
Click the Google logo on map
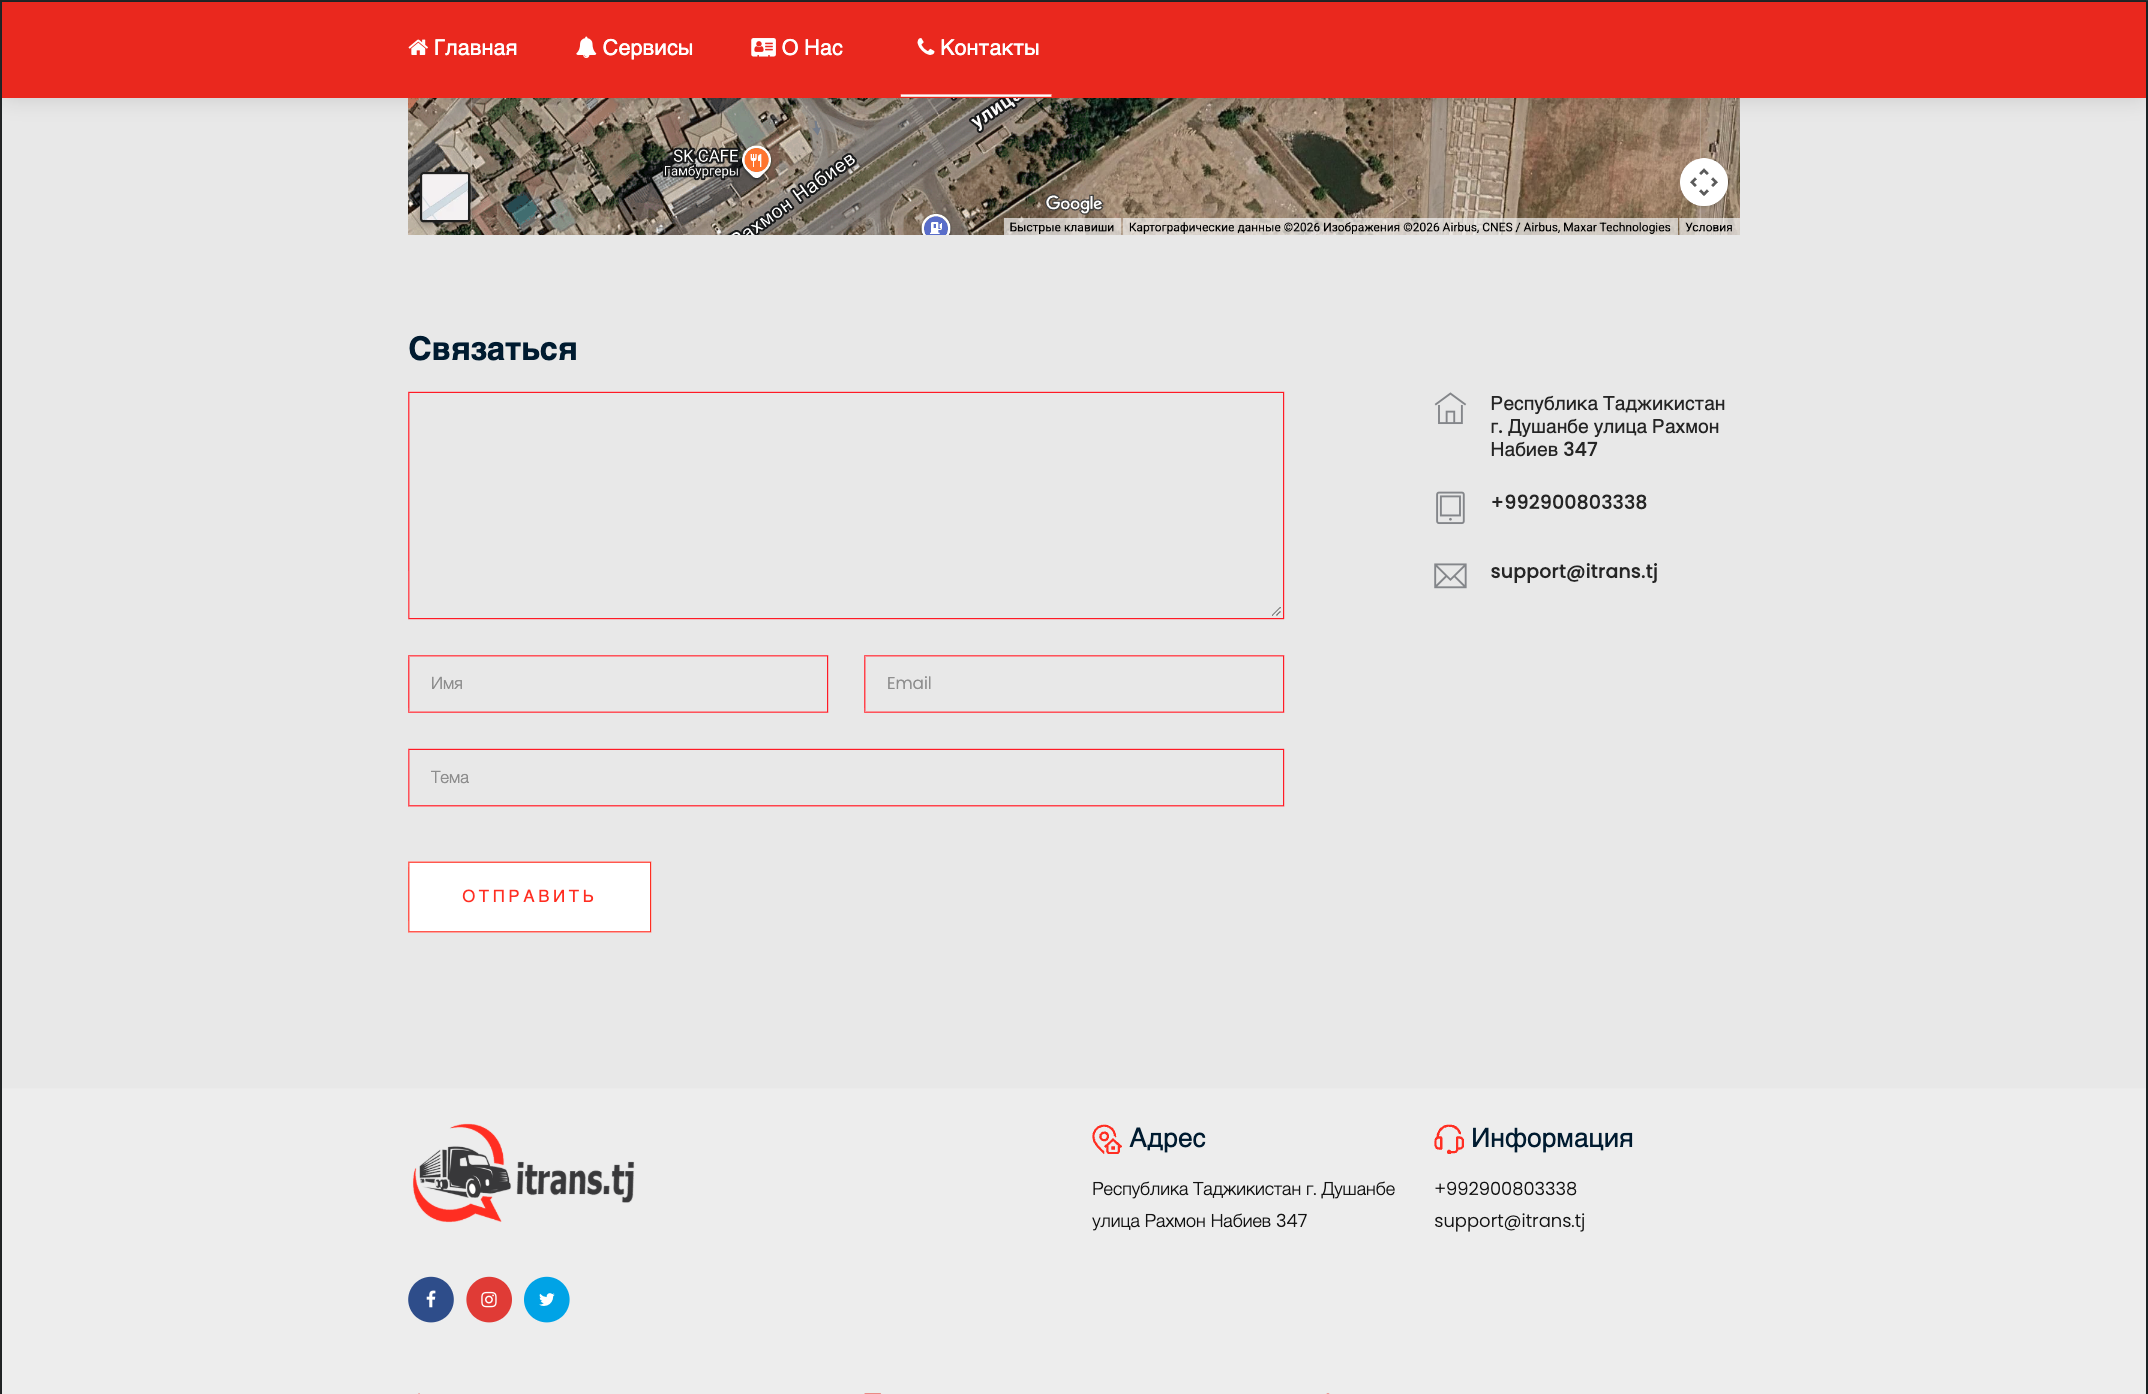[x=1074, y=203]
